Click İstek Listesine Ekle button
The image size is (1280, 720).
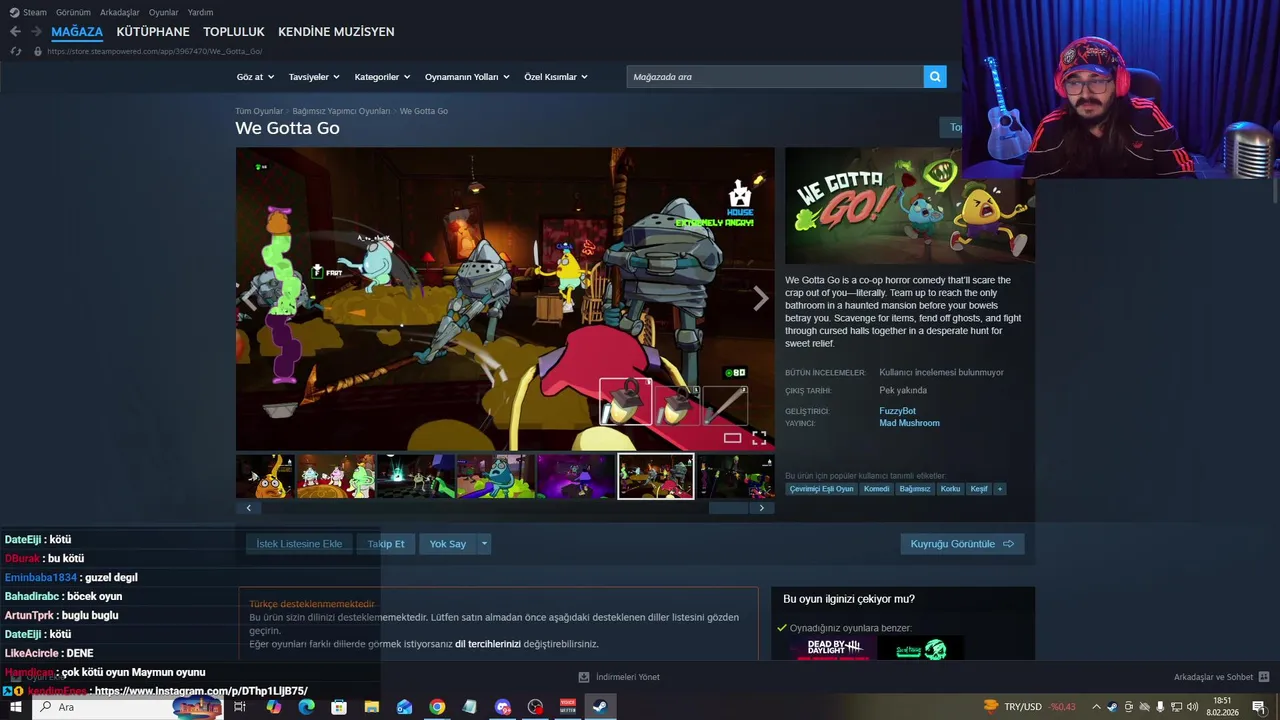[299, 544]
